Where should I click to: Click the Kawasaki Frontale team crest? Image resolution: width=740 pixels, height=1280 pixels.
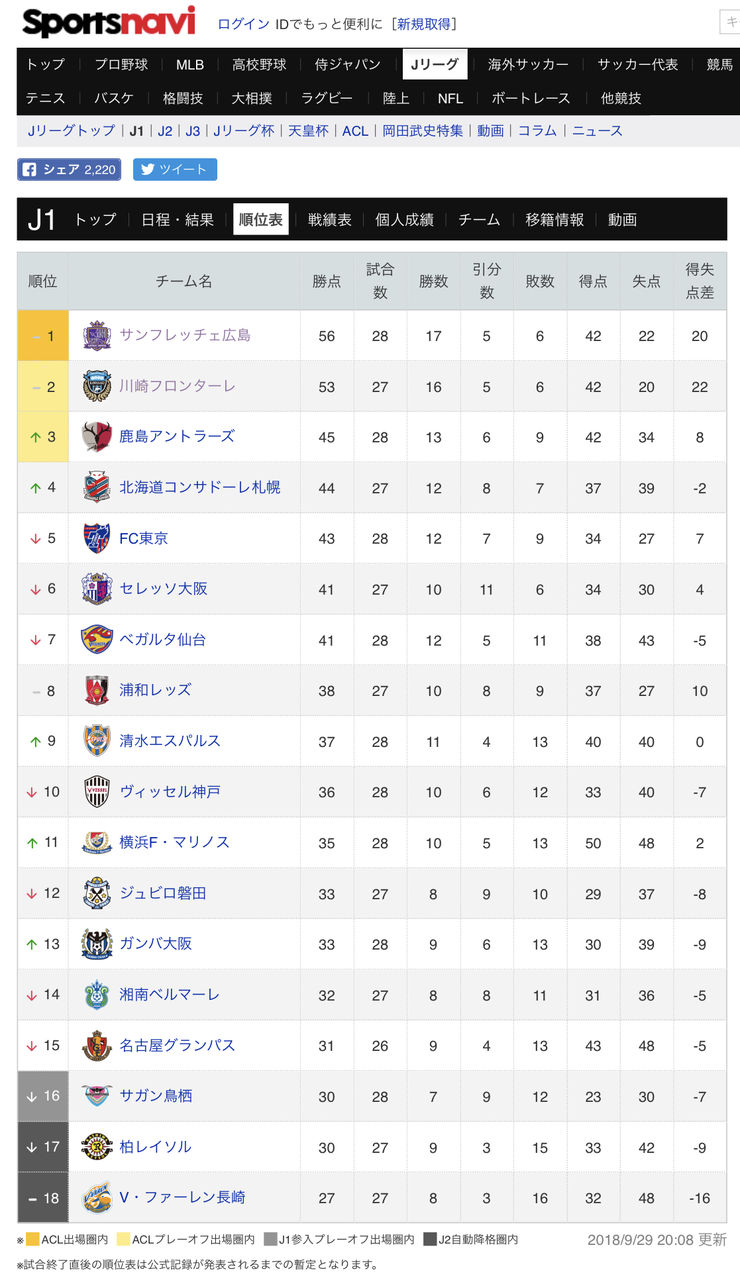point(97,386)
